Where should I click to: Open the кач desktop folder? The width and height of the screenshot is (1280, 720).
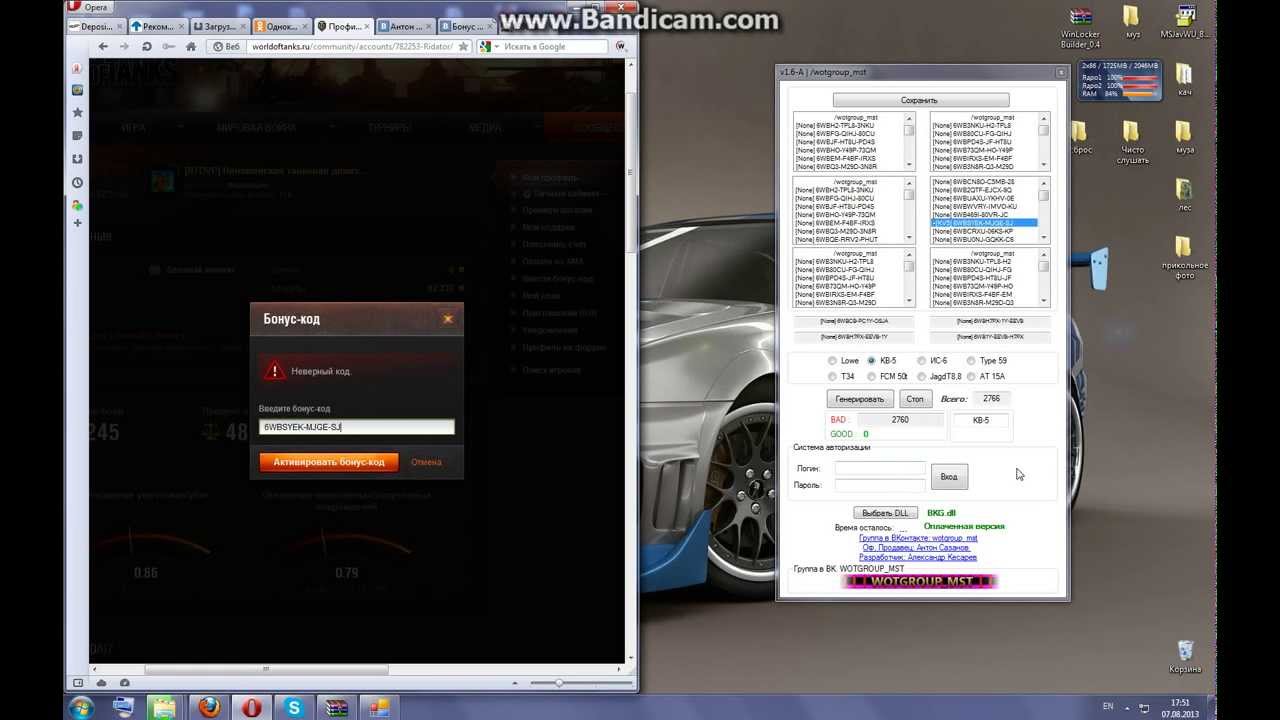[x=1184, y=81]
